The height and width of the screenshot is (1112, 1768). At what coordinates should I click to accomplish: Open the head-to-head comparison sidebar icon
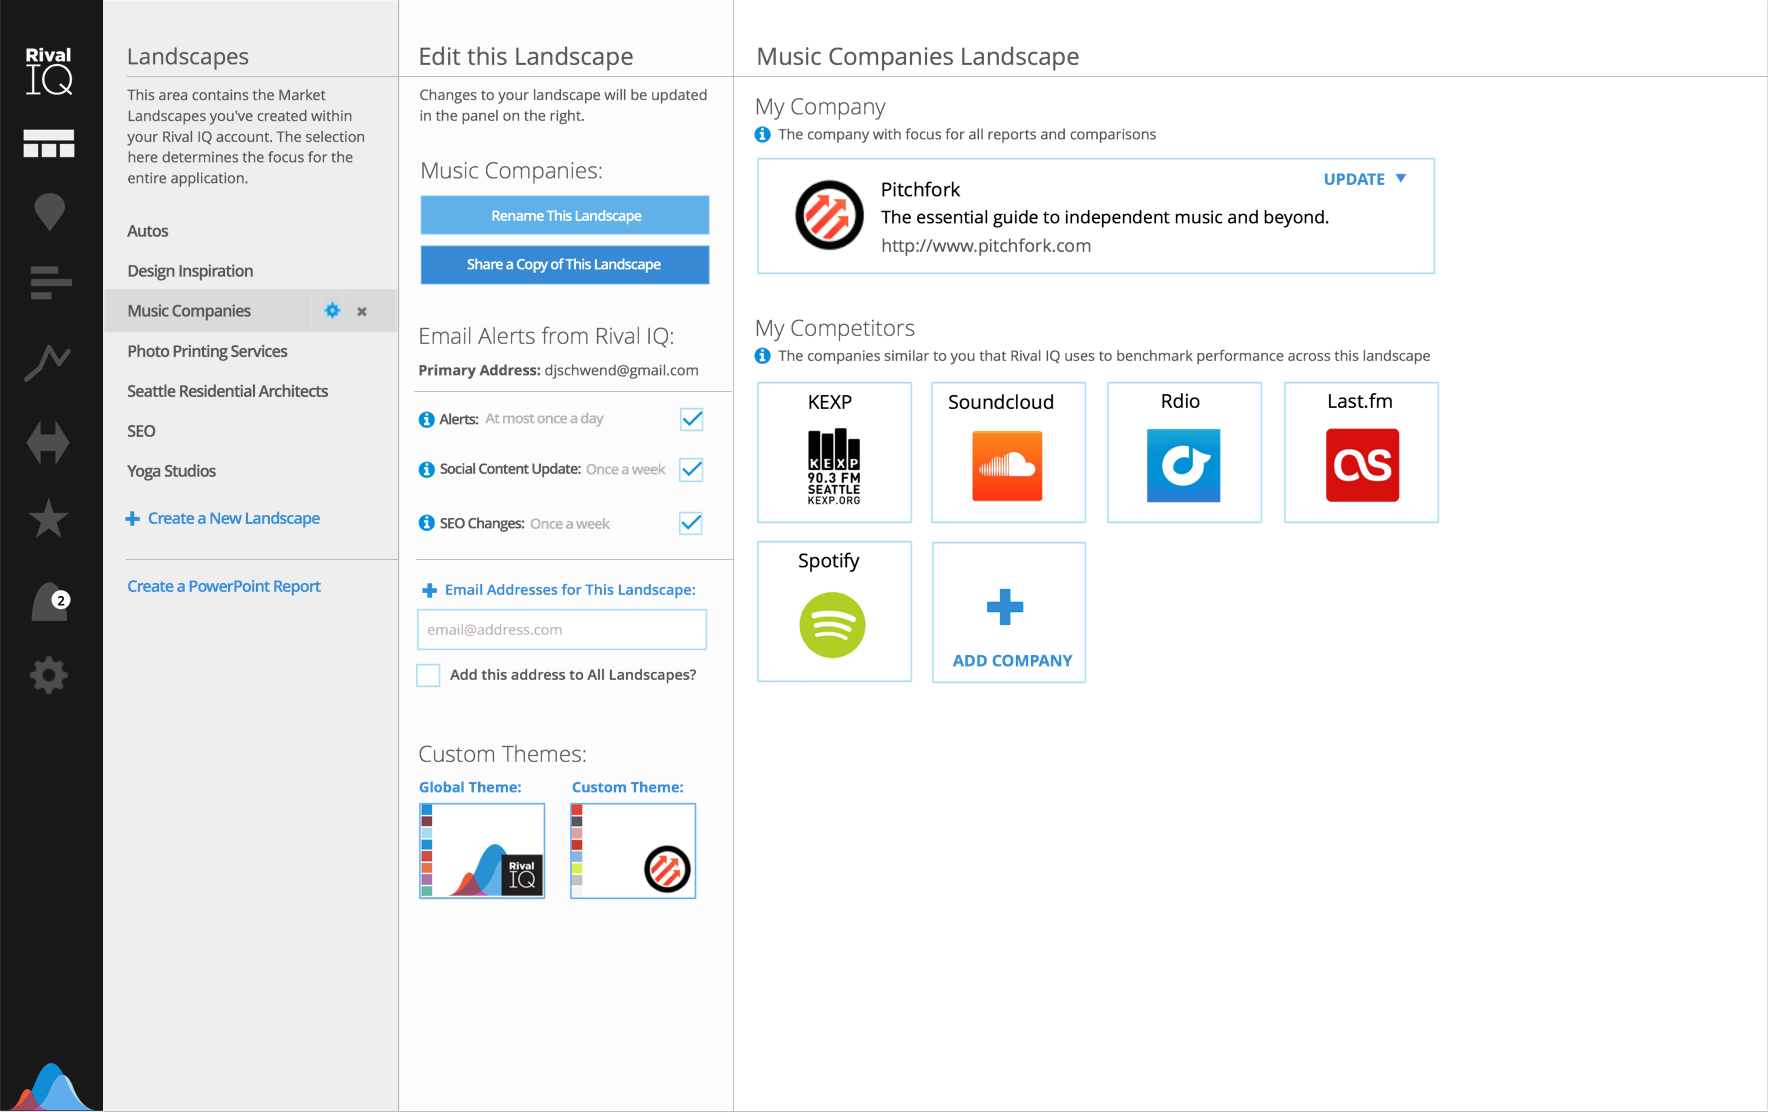[x=48, y=442]
